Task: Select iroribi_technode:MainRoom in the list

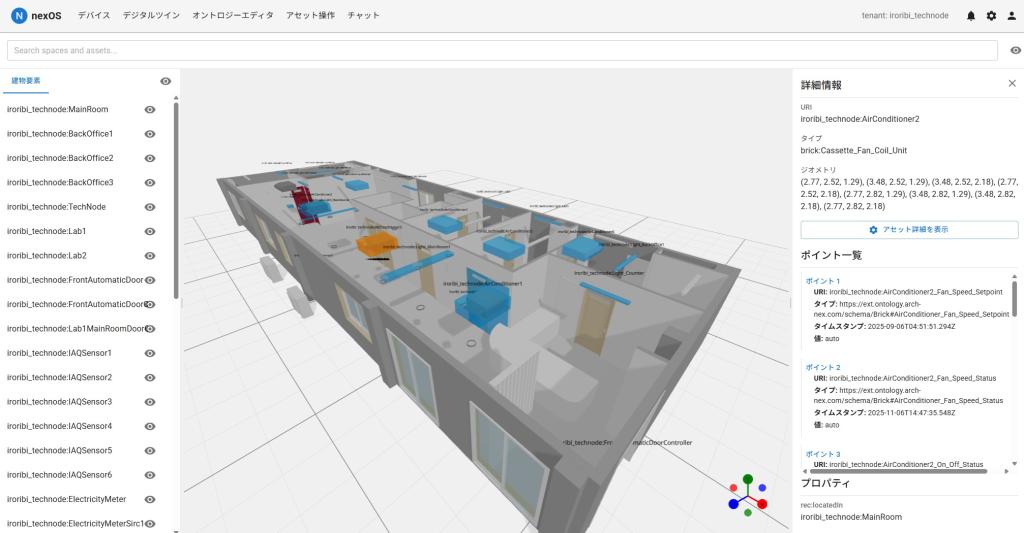Action: click(57, 110)
